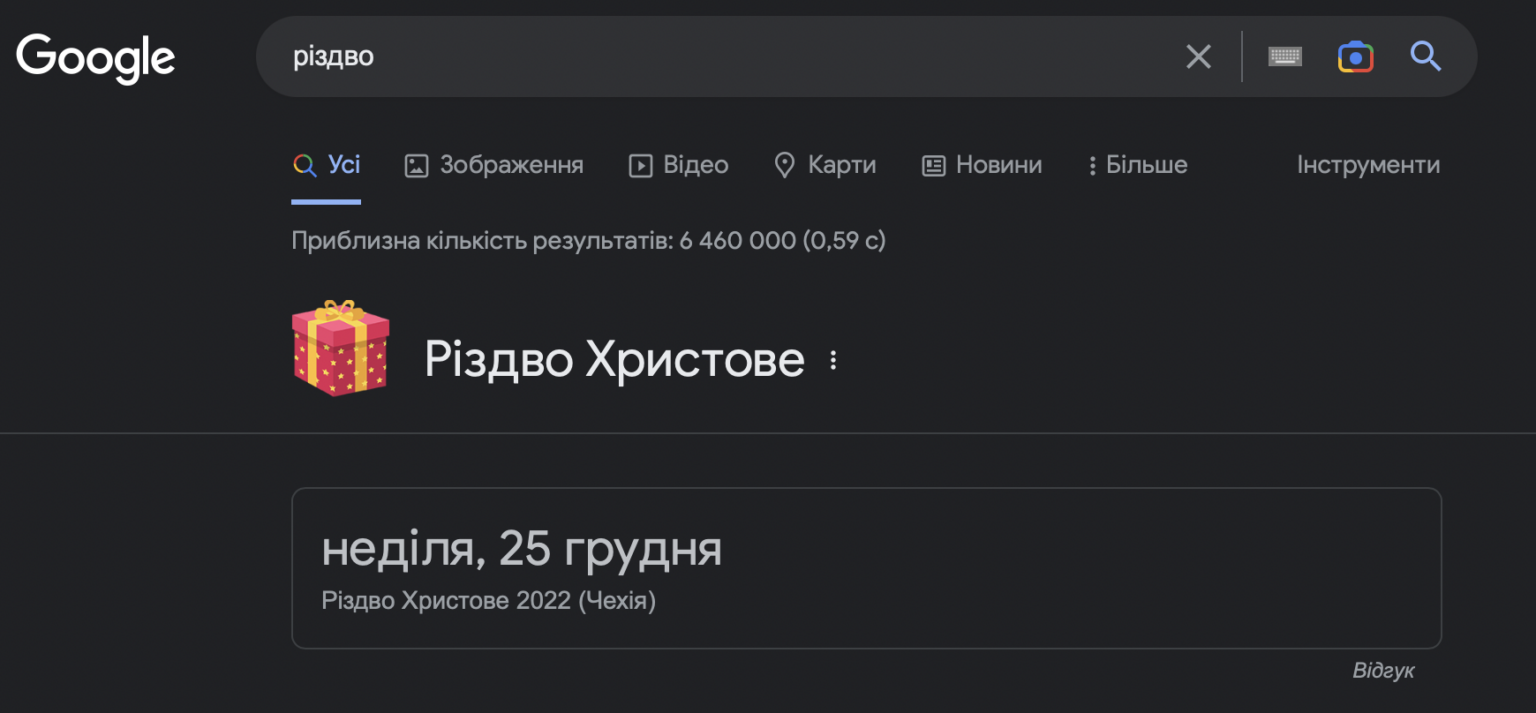Click the approximate results count text
The image size is (1536, 713).
588,241
